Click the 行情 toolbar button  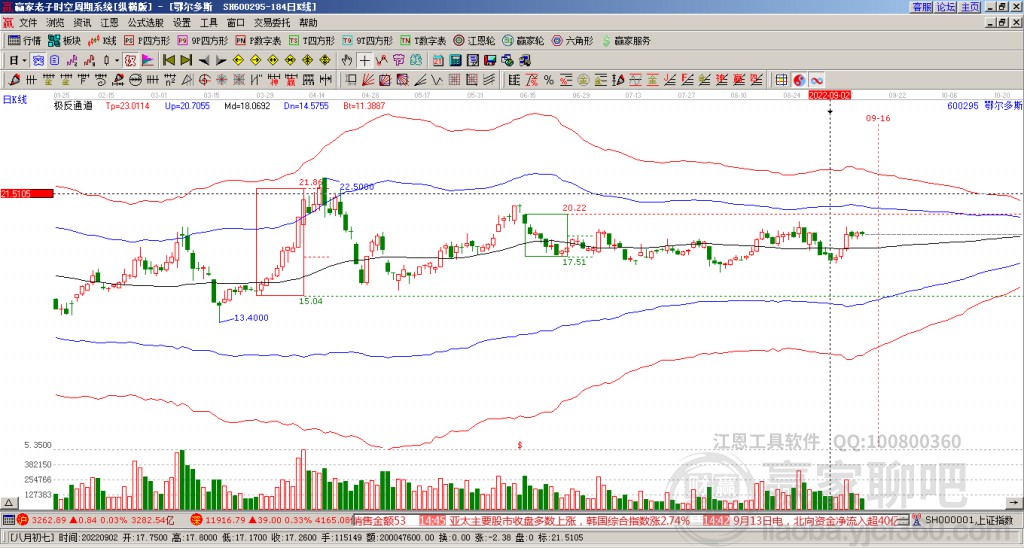coord(24,40)
